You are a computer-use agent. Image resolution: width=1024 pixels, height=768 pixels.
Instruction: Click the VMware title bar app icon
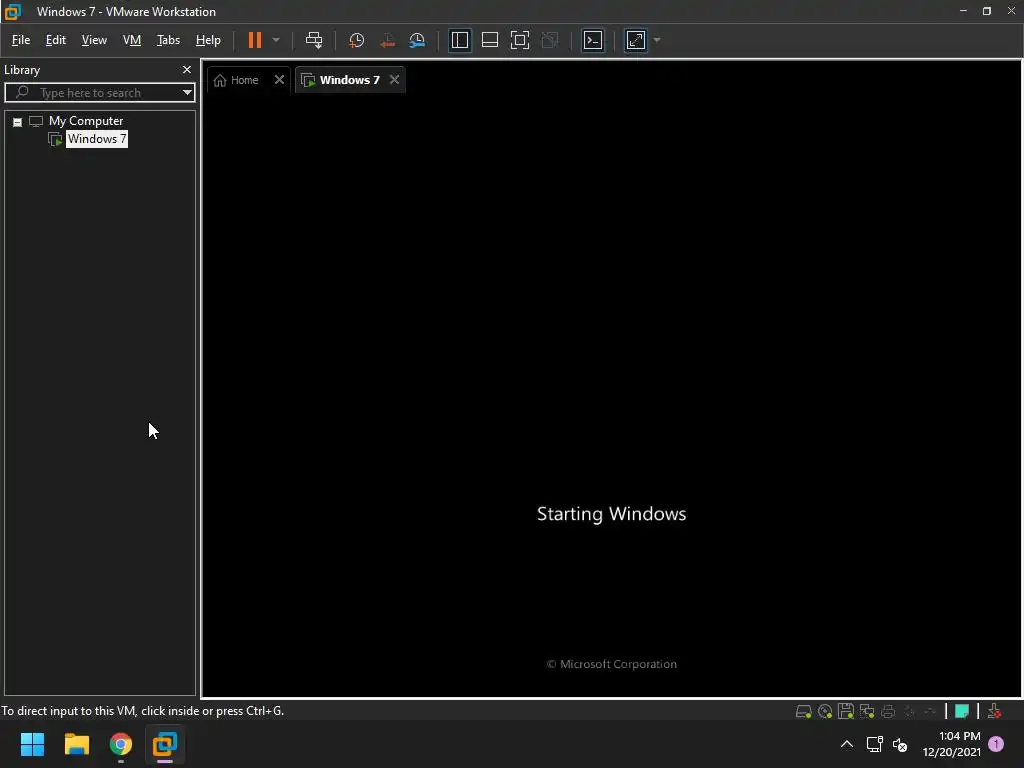[13, 12]
